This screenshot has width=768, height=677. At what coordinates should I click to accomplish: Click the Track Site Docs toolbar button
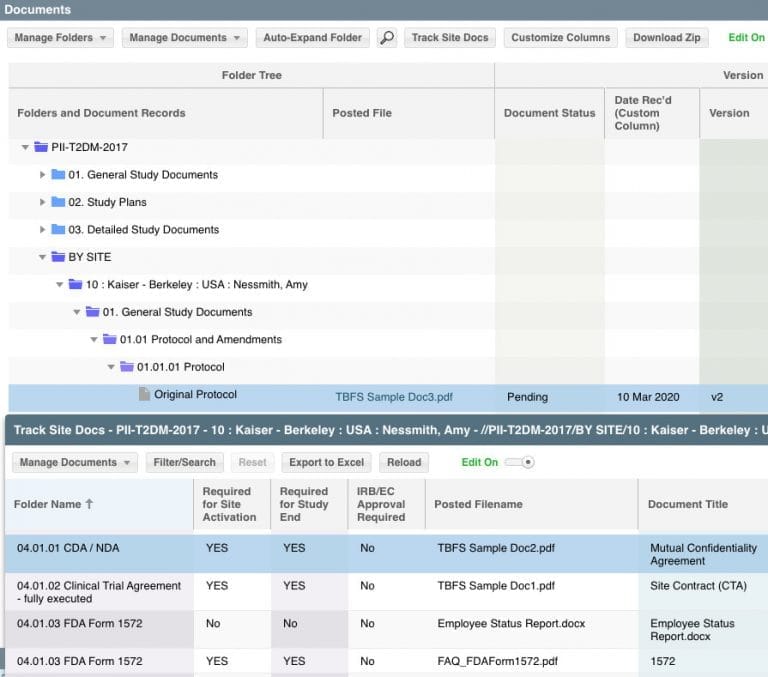pos(450,38)
